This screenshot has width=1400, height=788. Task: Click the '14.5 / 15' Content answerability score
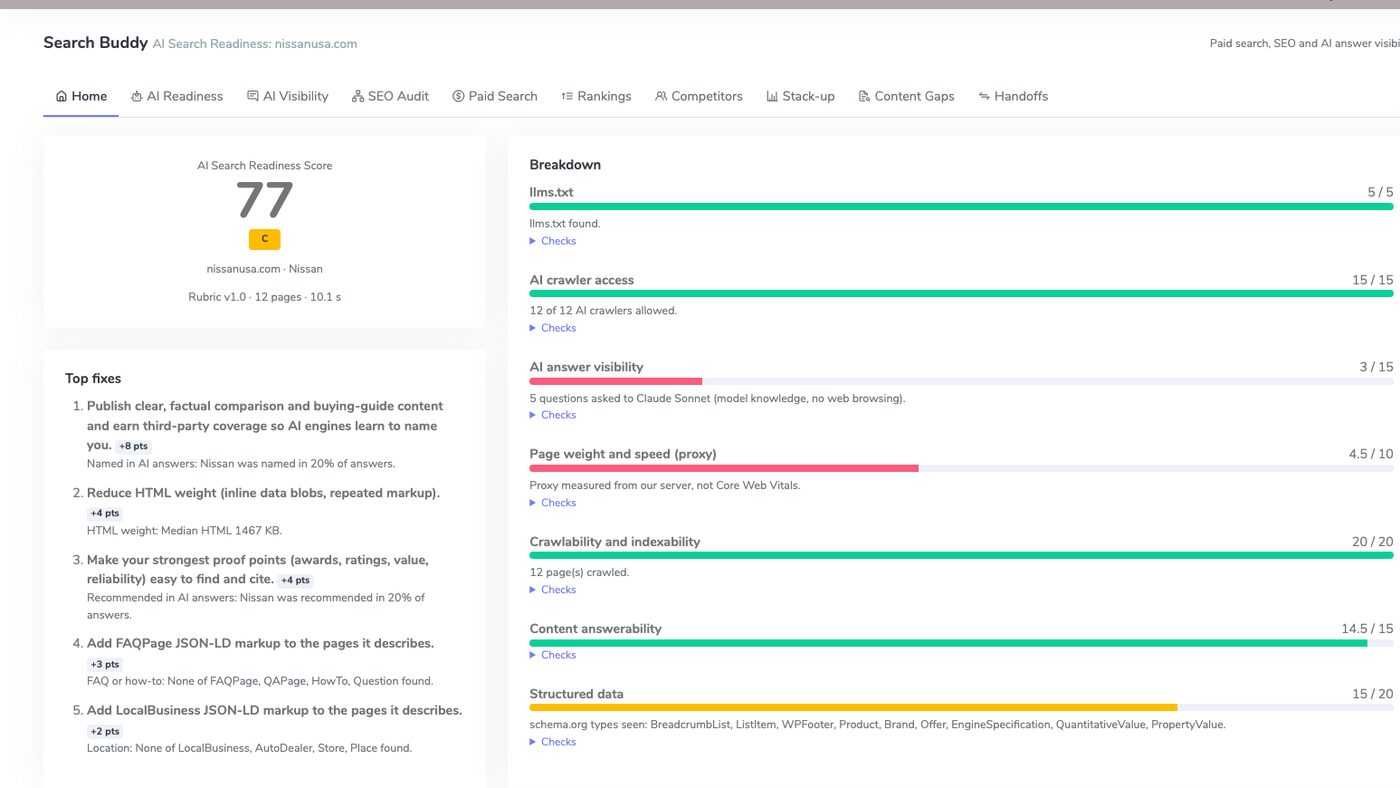(x=1367, y=629)
